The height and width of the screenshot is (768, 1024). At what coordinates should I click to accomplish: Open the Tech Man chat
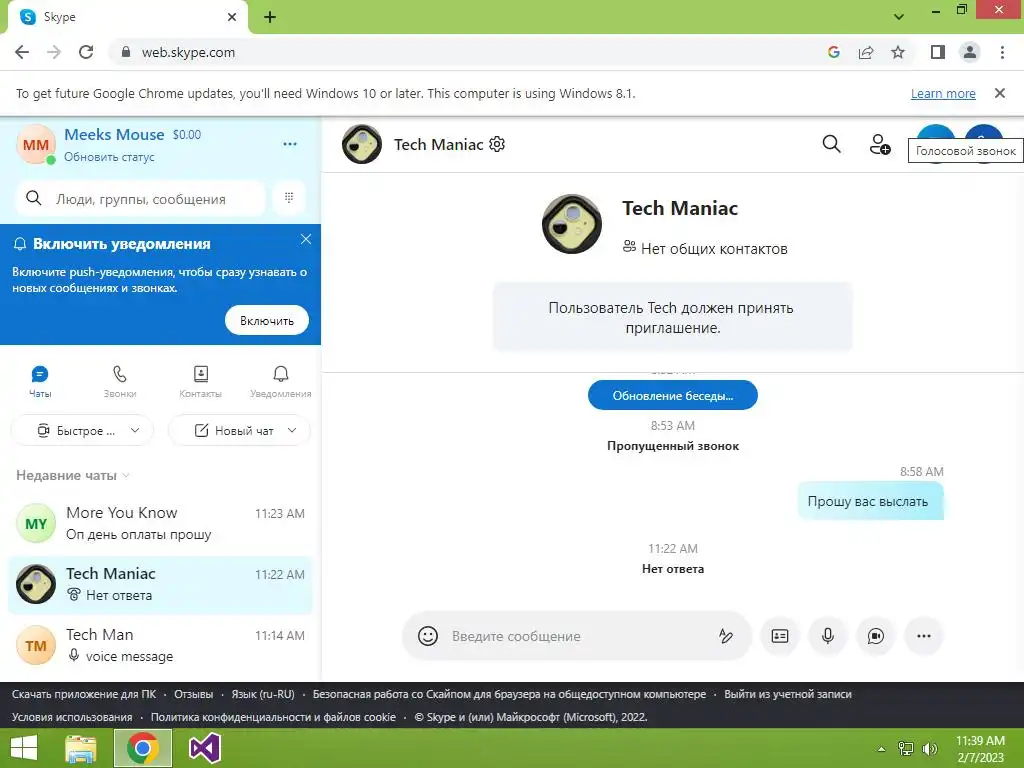160,645
